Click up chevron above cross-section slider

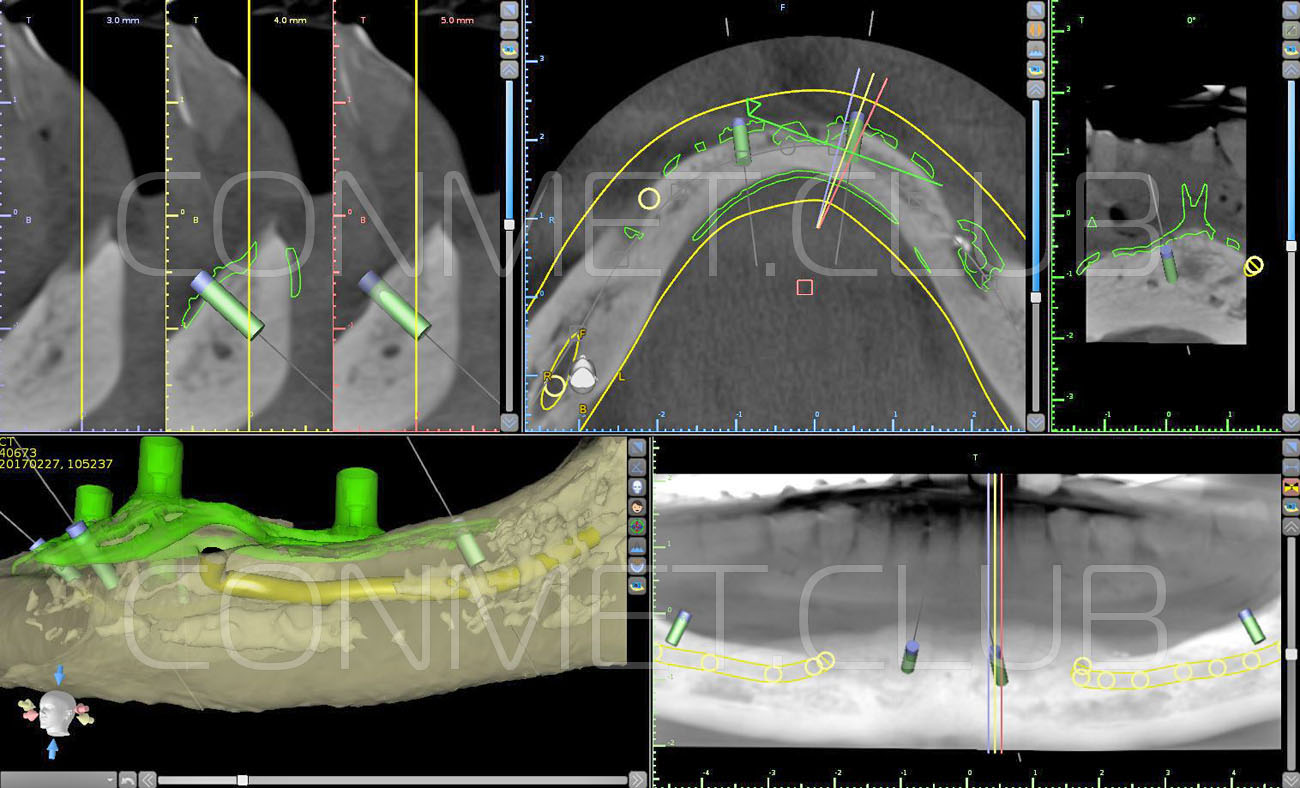[509, 69]
